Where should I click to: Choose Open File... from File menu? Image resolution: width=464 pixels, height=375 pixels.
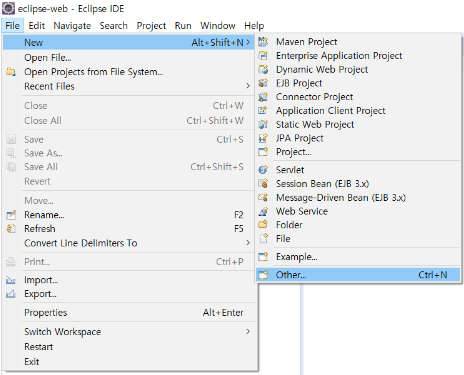coord(129,58)
